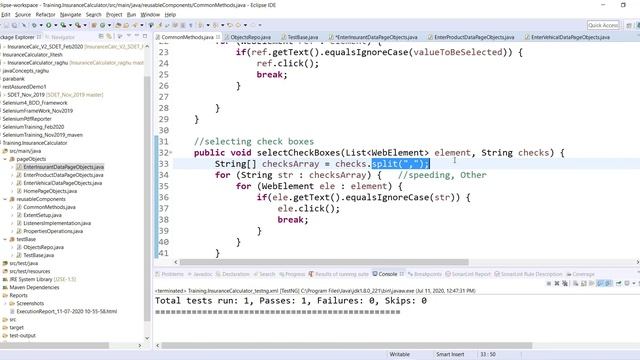Open the perspective icon beside Quick Access

point(629,25)
